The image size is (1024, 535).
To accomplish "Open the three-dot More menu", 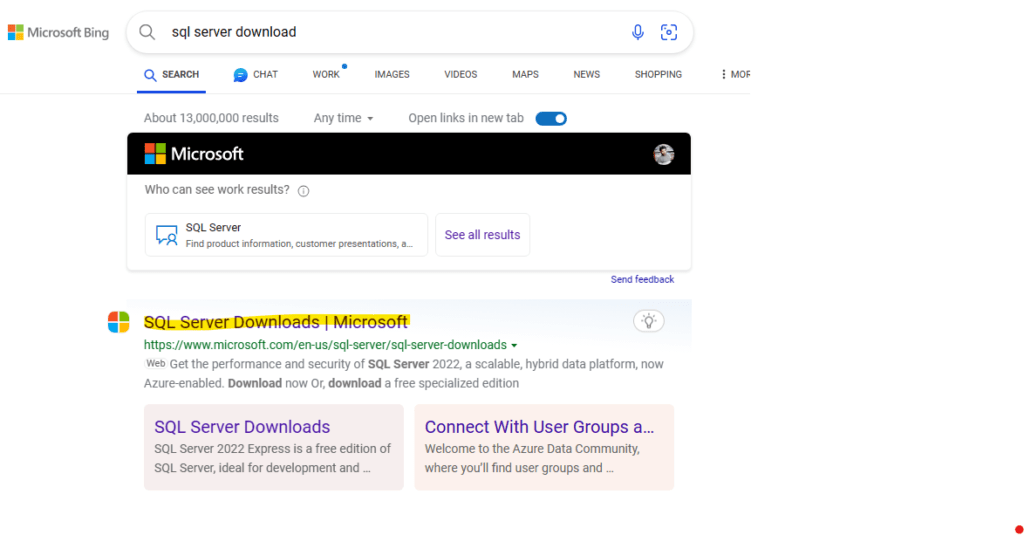I will 735,74.
